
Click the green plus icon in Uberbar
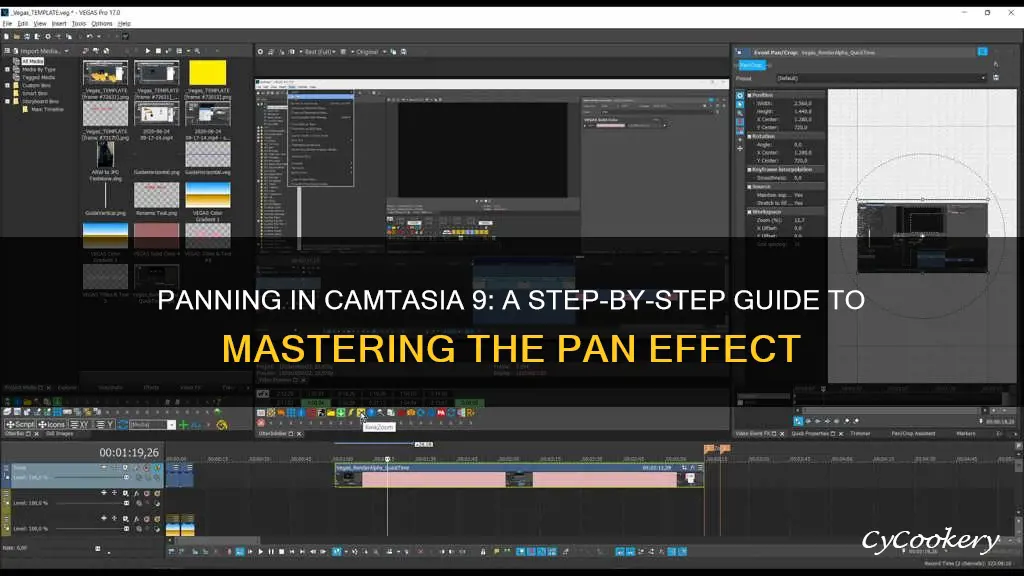[184, 425]
